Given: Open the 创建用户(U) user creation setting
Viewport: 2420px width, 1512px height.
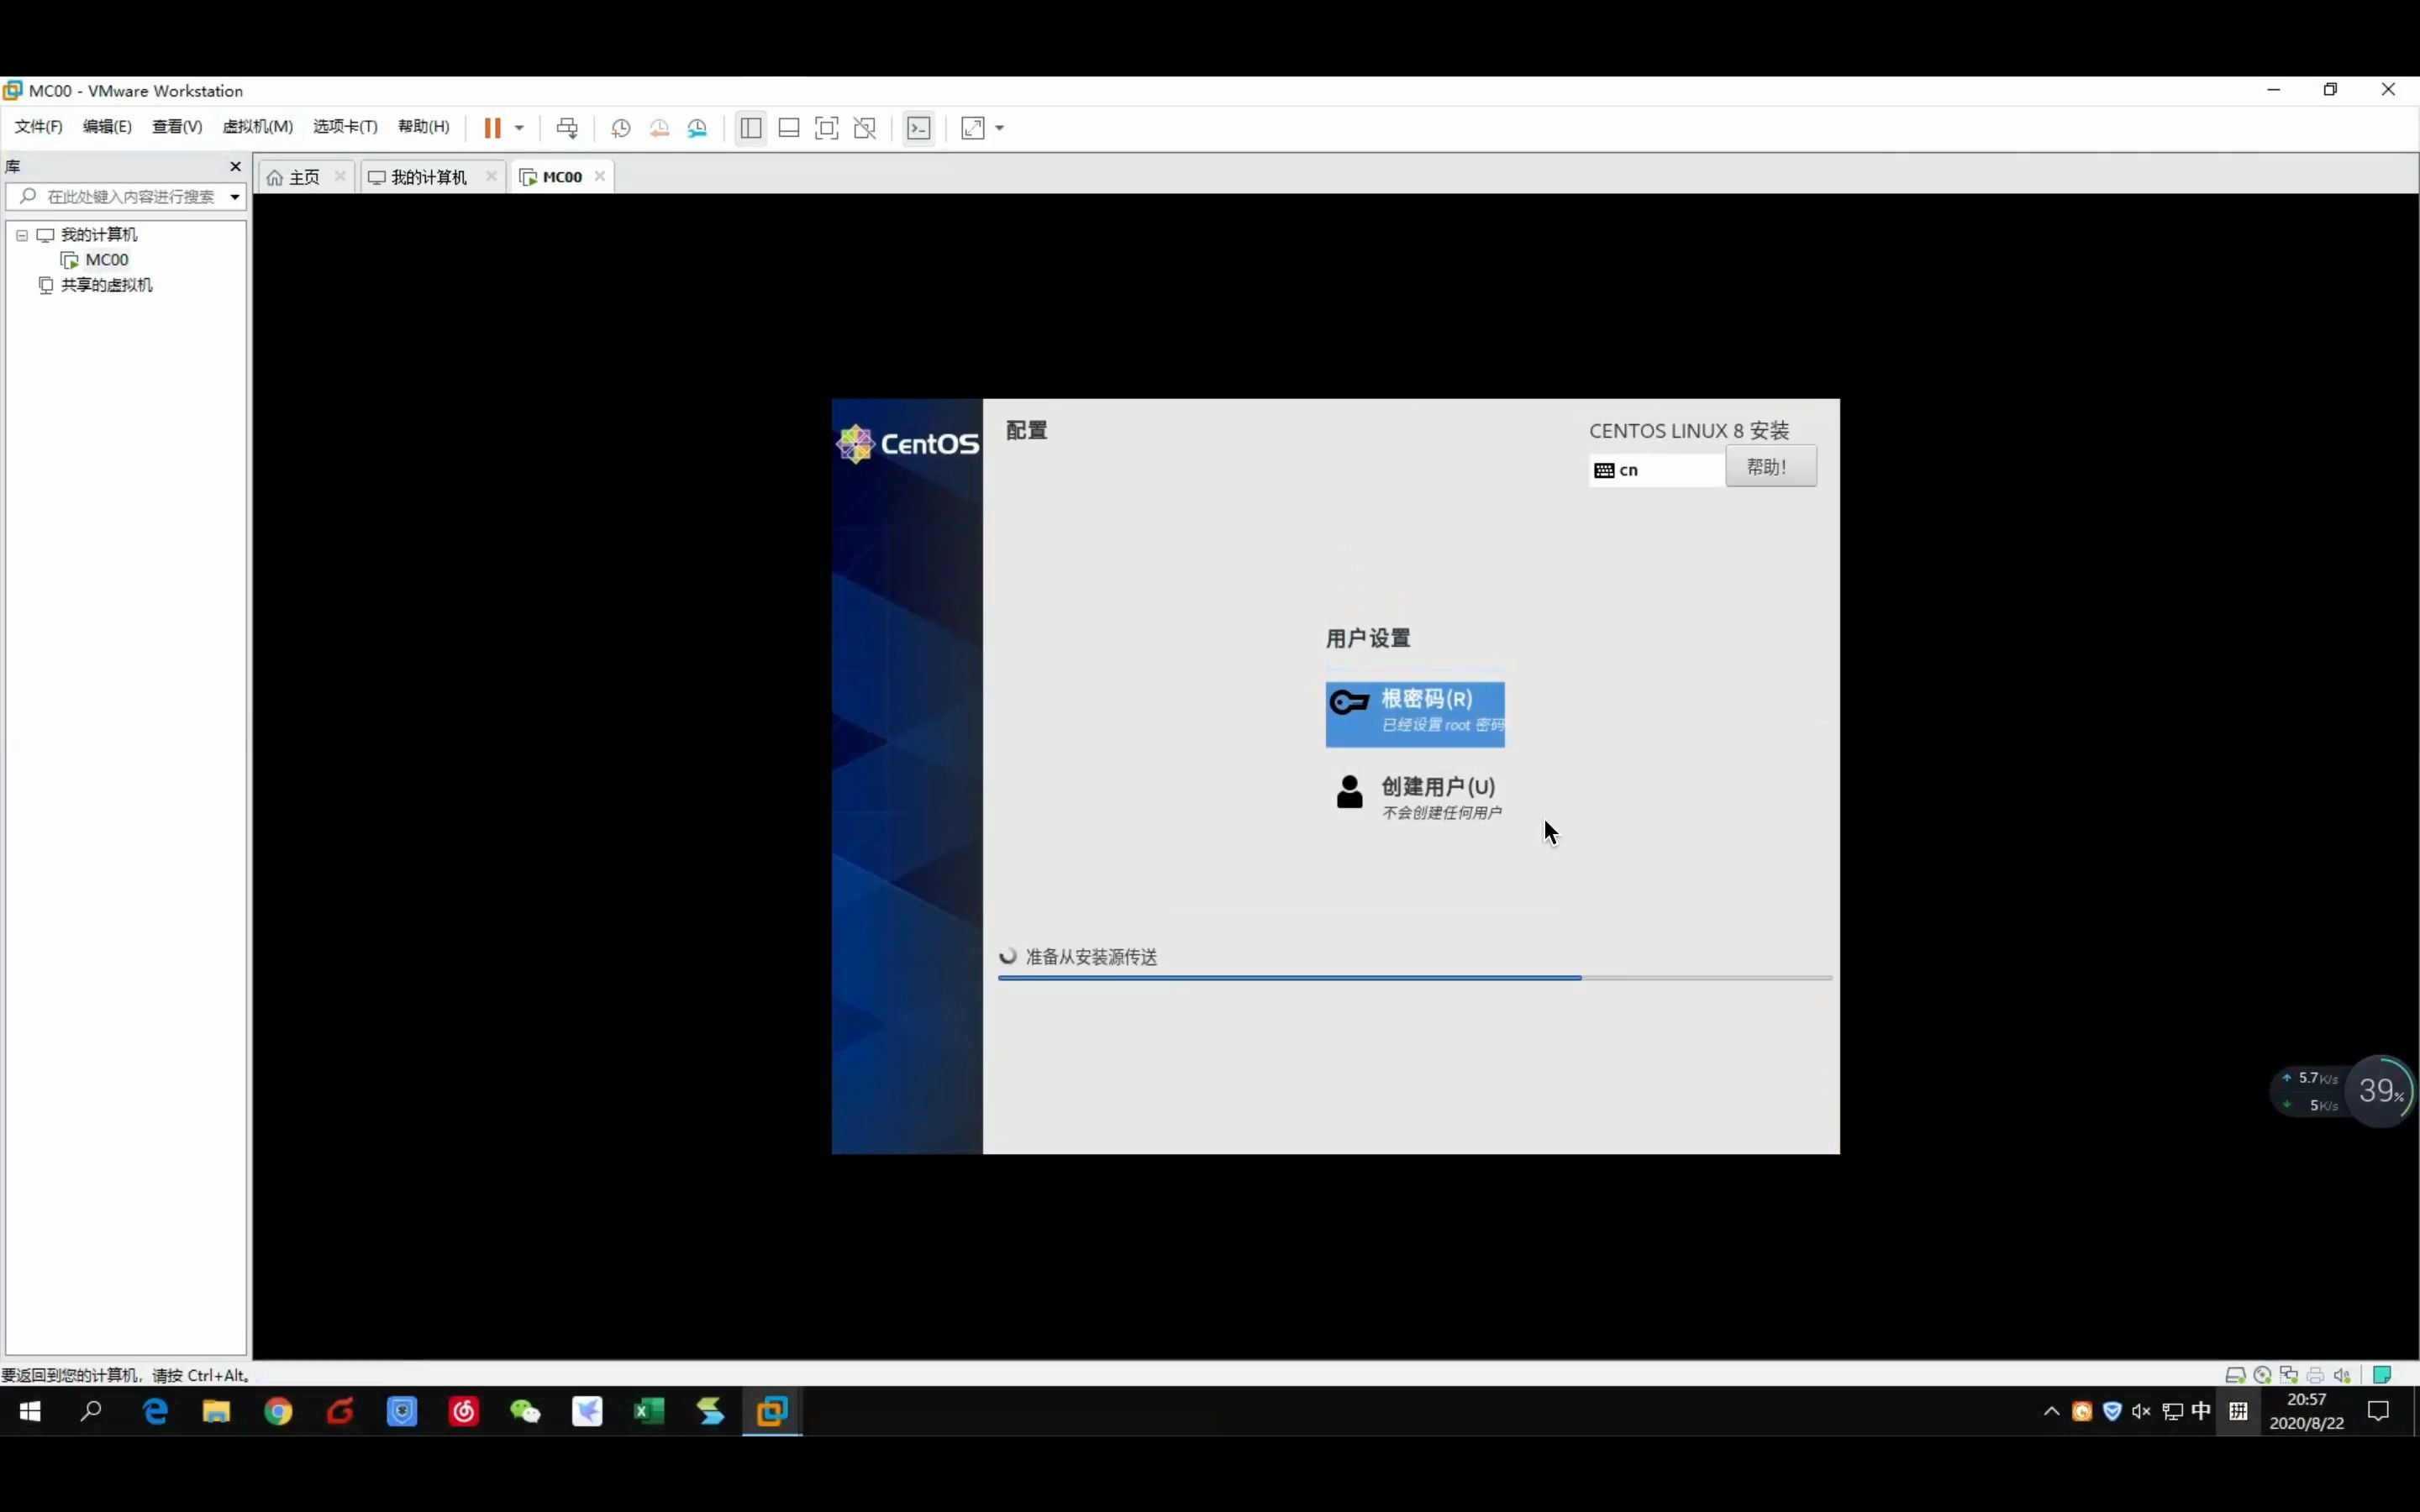Looking at the screenshot, I should (1417, 797).
